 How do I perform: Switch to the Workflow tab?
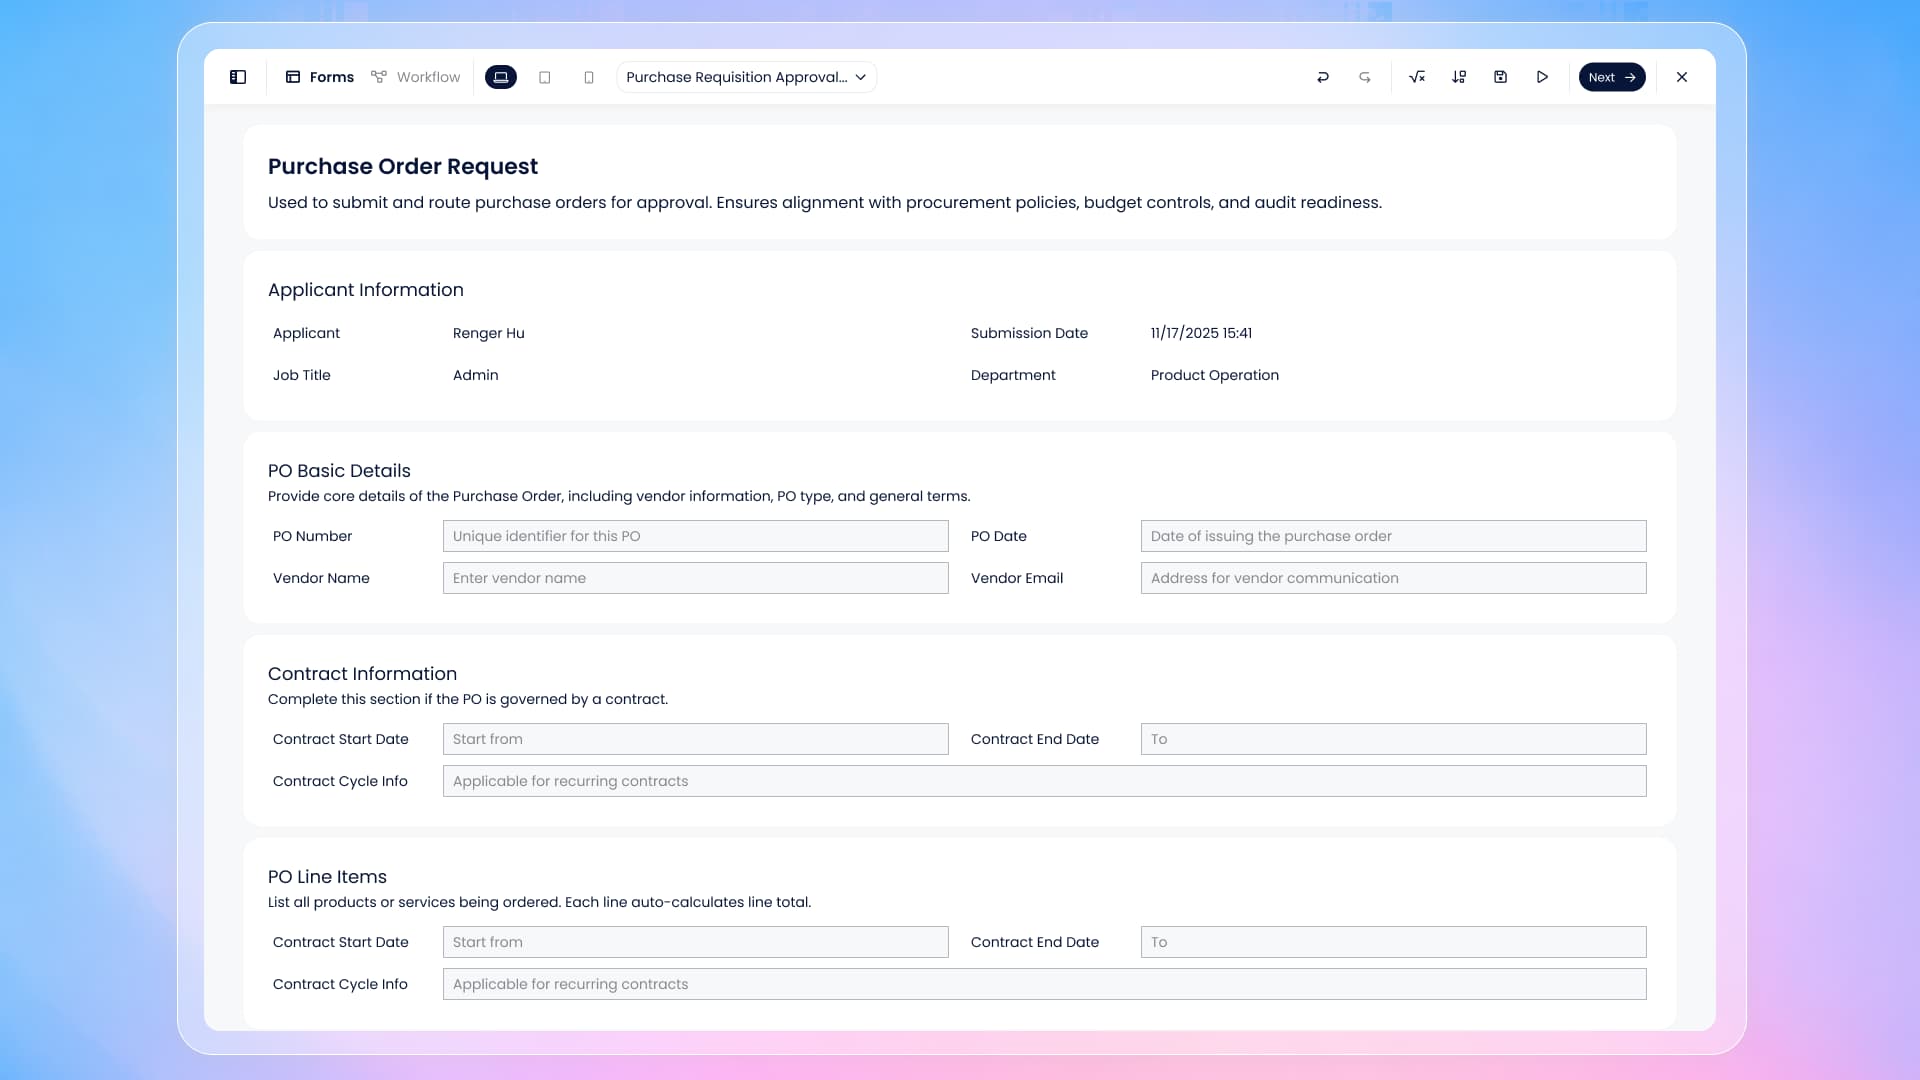[x=416, y=77]
